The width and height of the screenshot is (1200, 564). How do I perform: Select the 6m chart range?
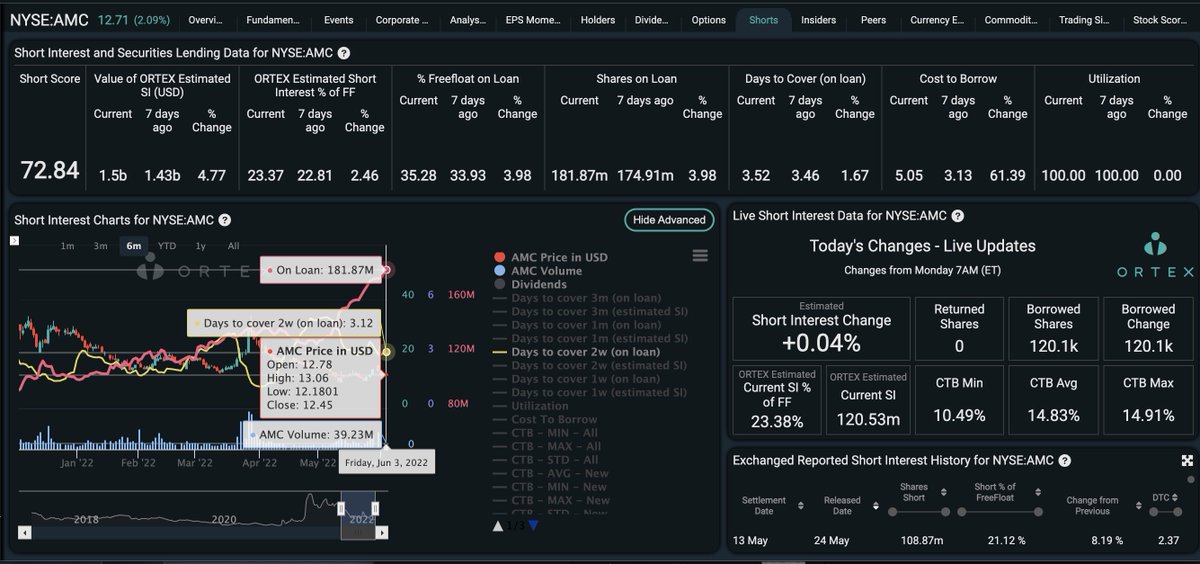(x=133, y=245)
